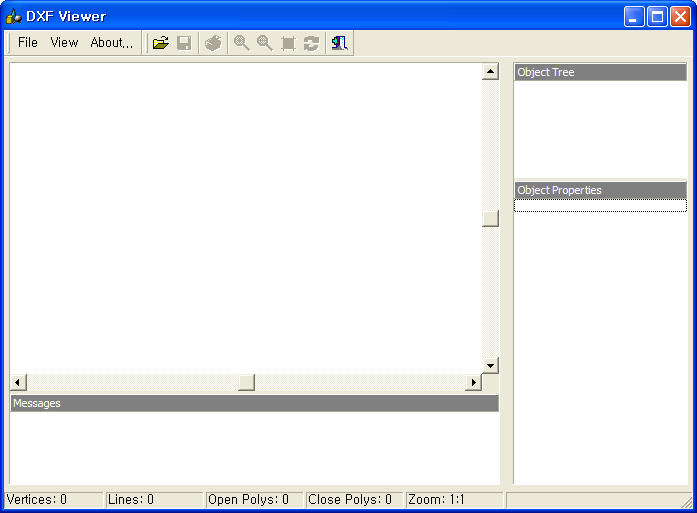
Task: Click the horizontal scrollbar left arrow
Action: pos(18,382)
